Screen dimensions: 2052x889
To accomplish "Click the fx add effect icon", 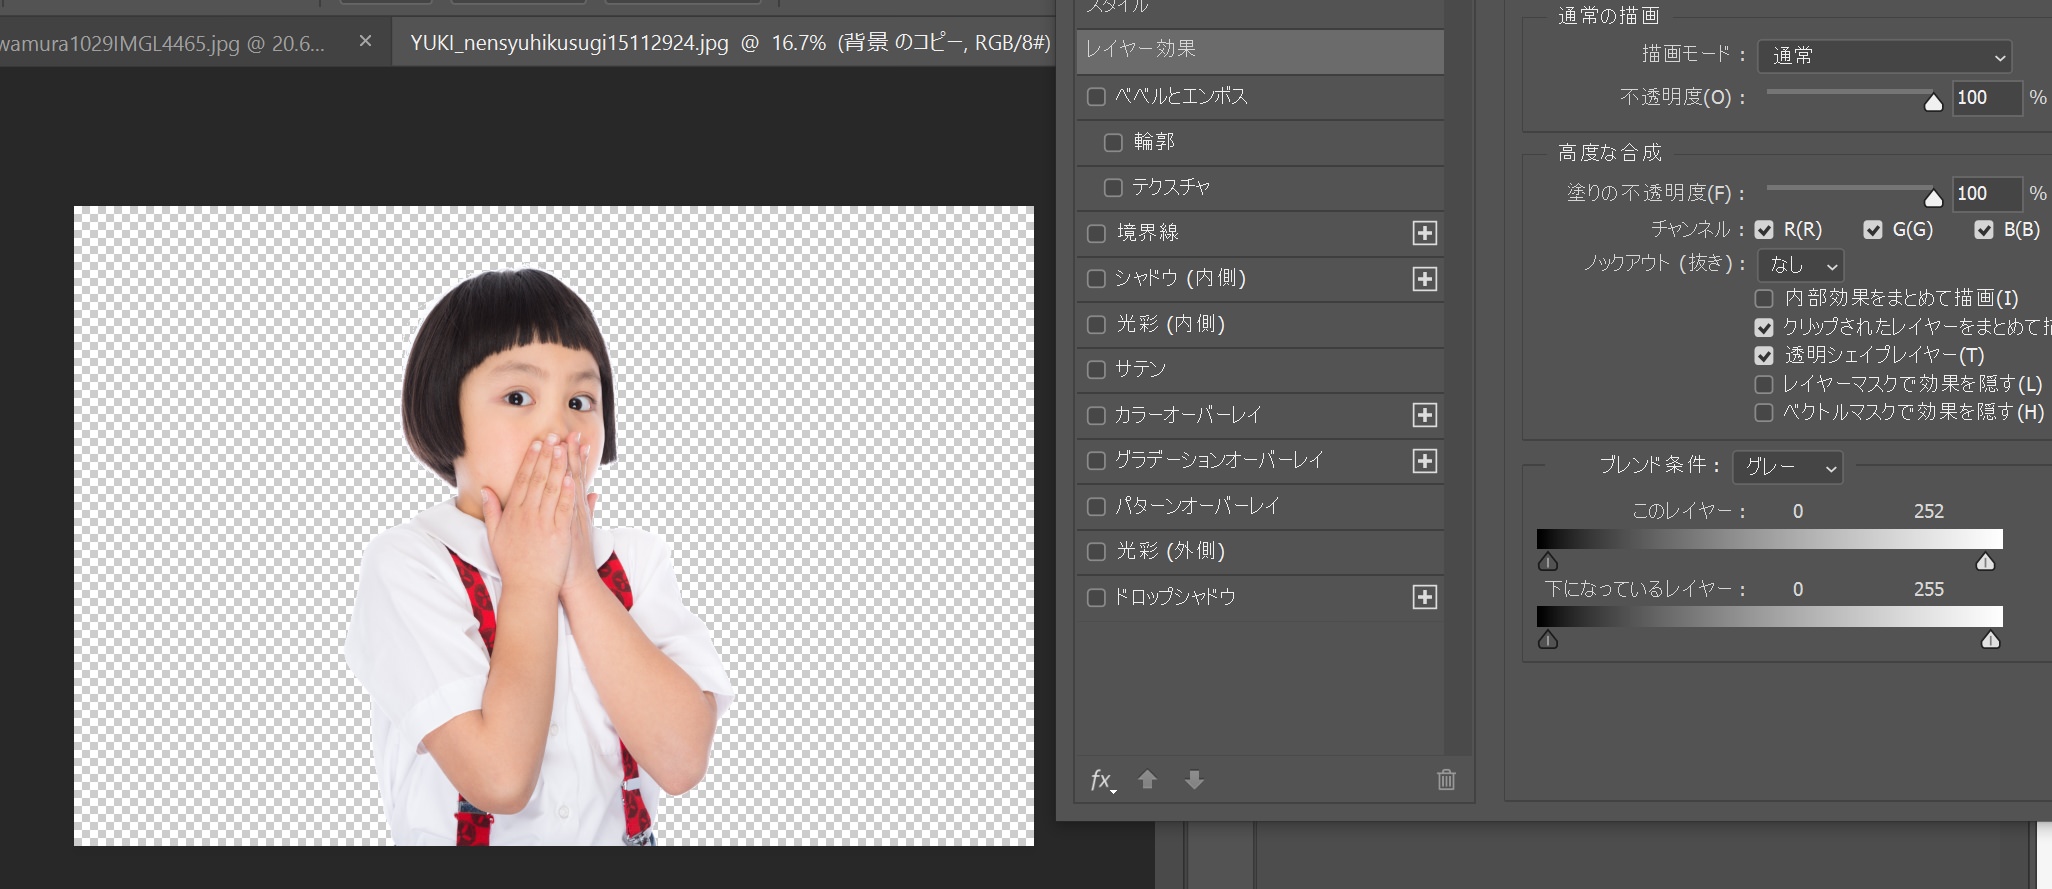I will tap(1101, 780).
